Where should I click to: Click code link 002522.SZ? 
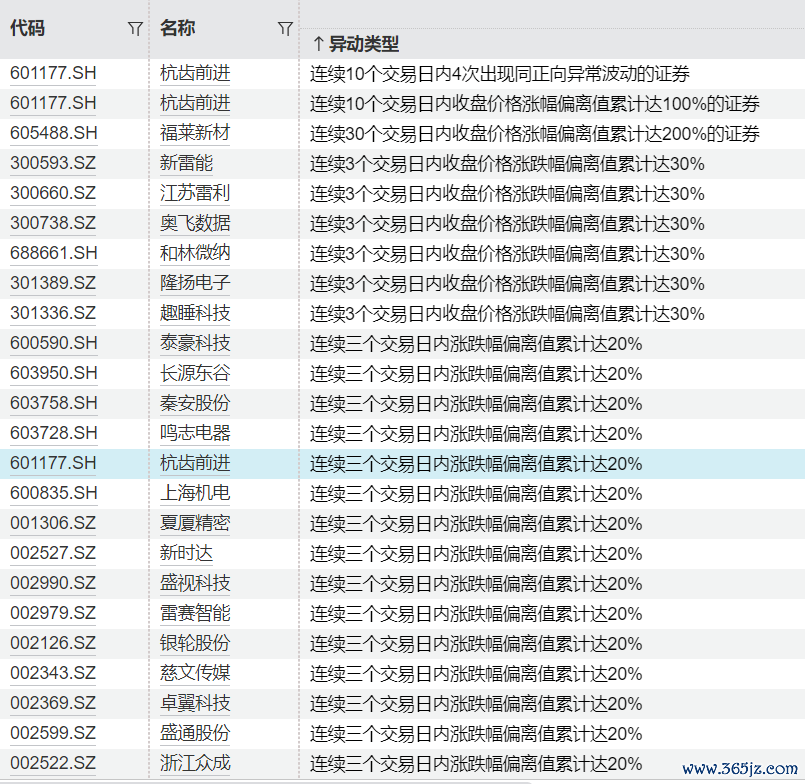(x=53, y=763)
